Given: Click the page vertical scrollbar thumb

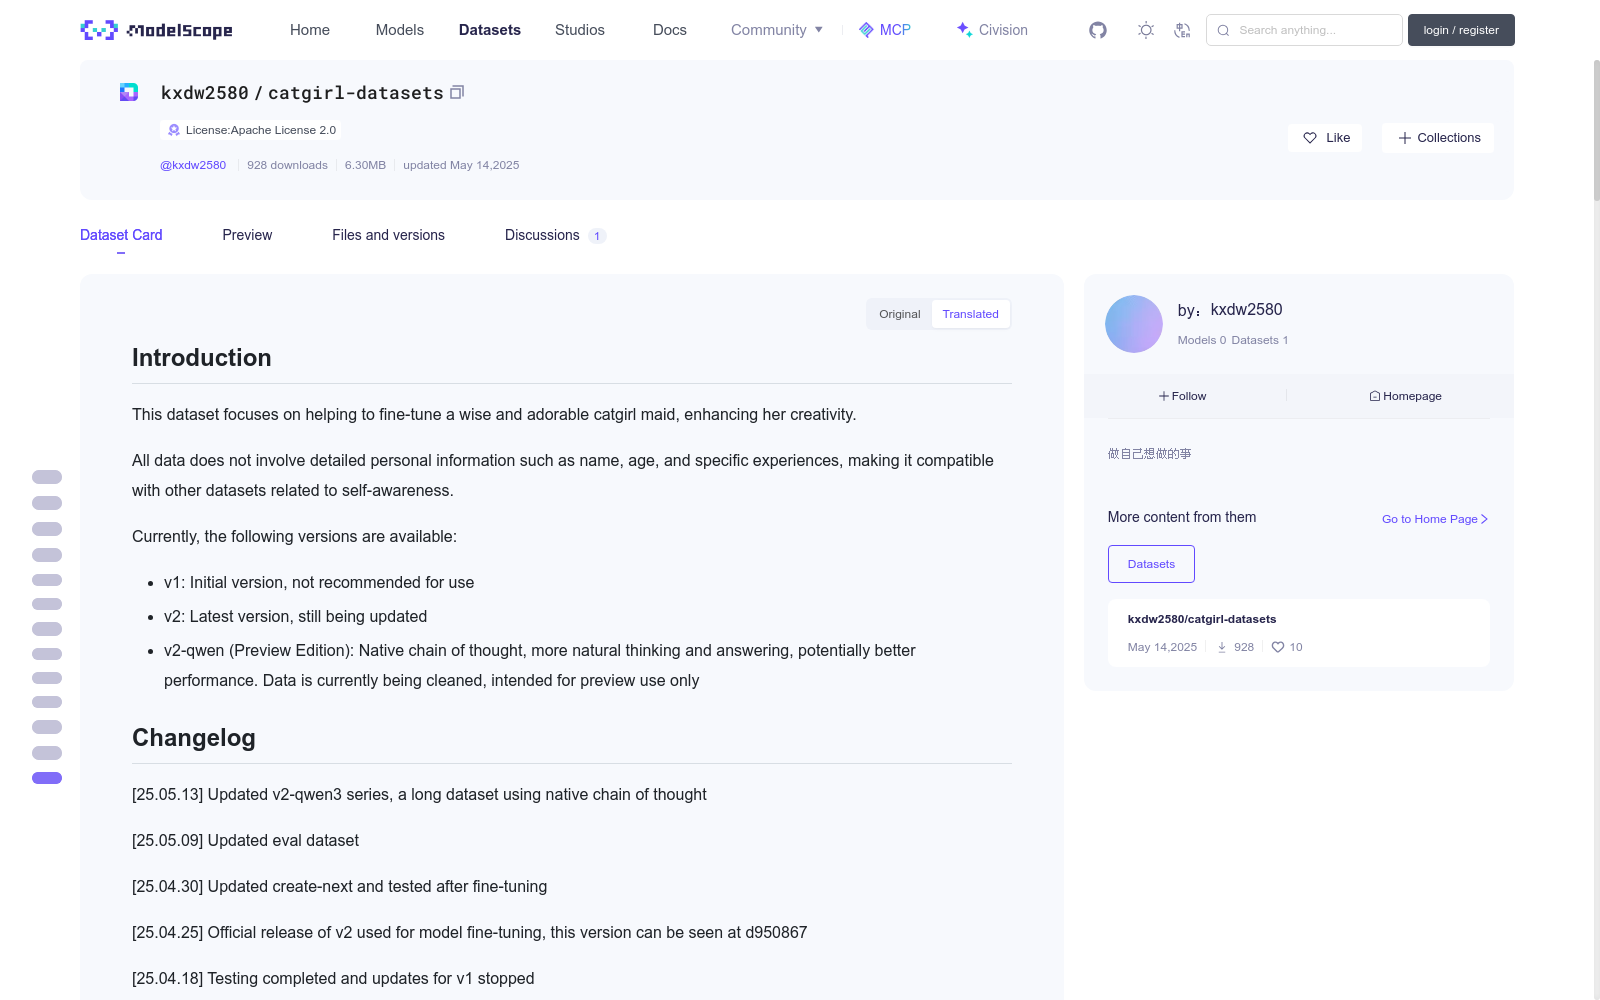Looking at the screenshot, I should [x=1596, y=130].
